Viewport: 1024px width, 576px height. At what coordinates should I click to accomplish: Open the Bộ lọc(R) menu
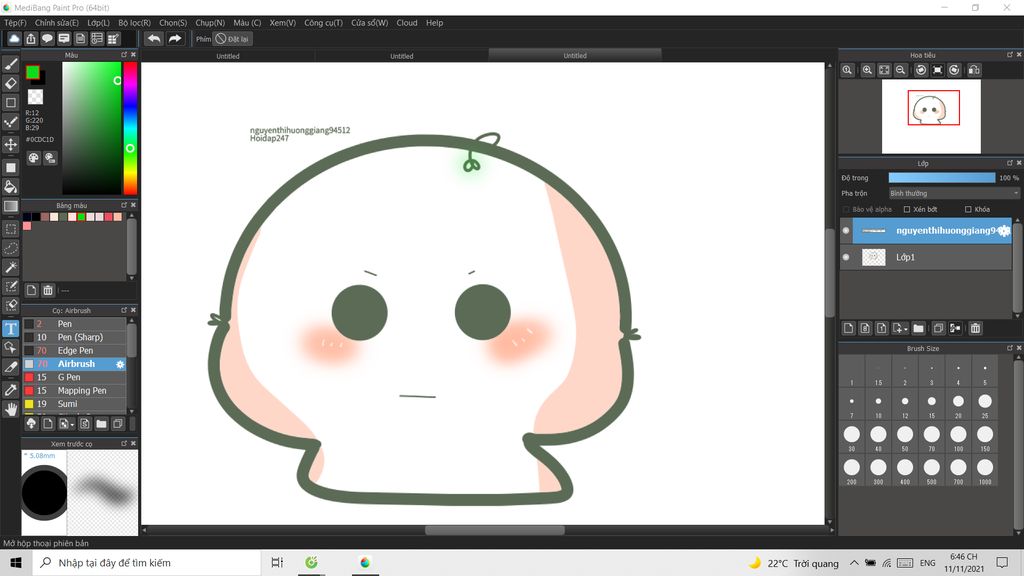pos(135,23)
